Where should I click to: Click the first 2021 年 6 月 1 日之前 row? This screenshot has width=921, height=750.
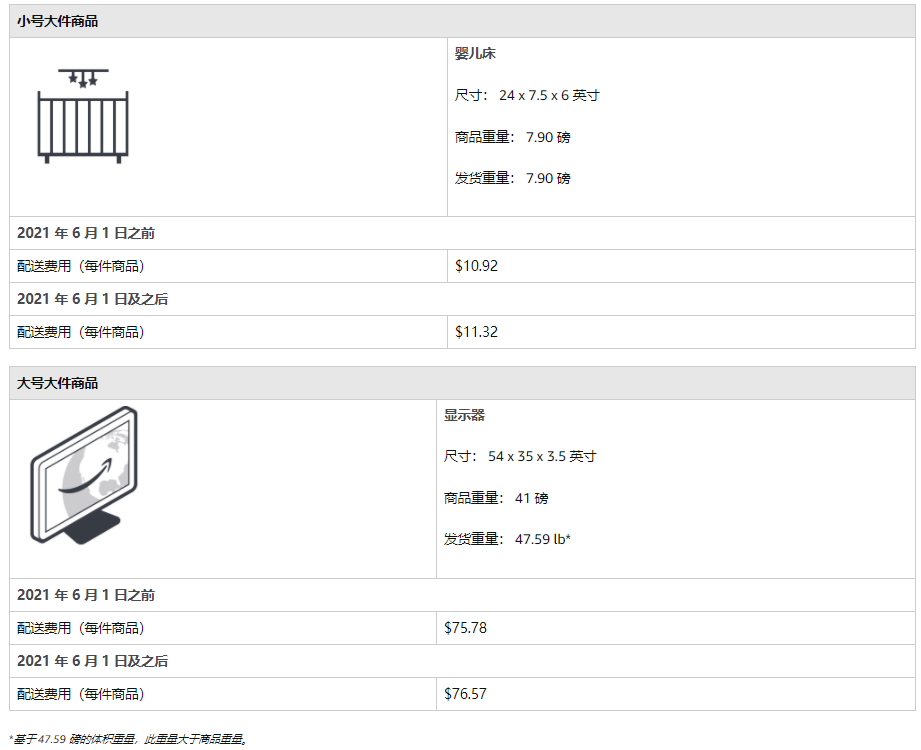click(x=86, y=233)
